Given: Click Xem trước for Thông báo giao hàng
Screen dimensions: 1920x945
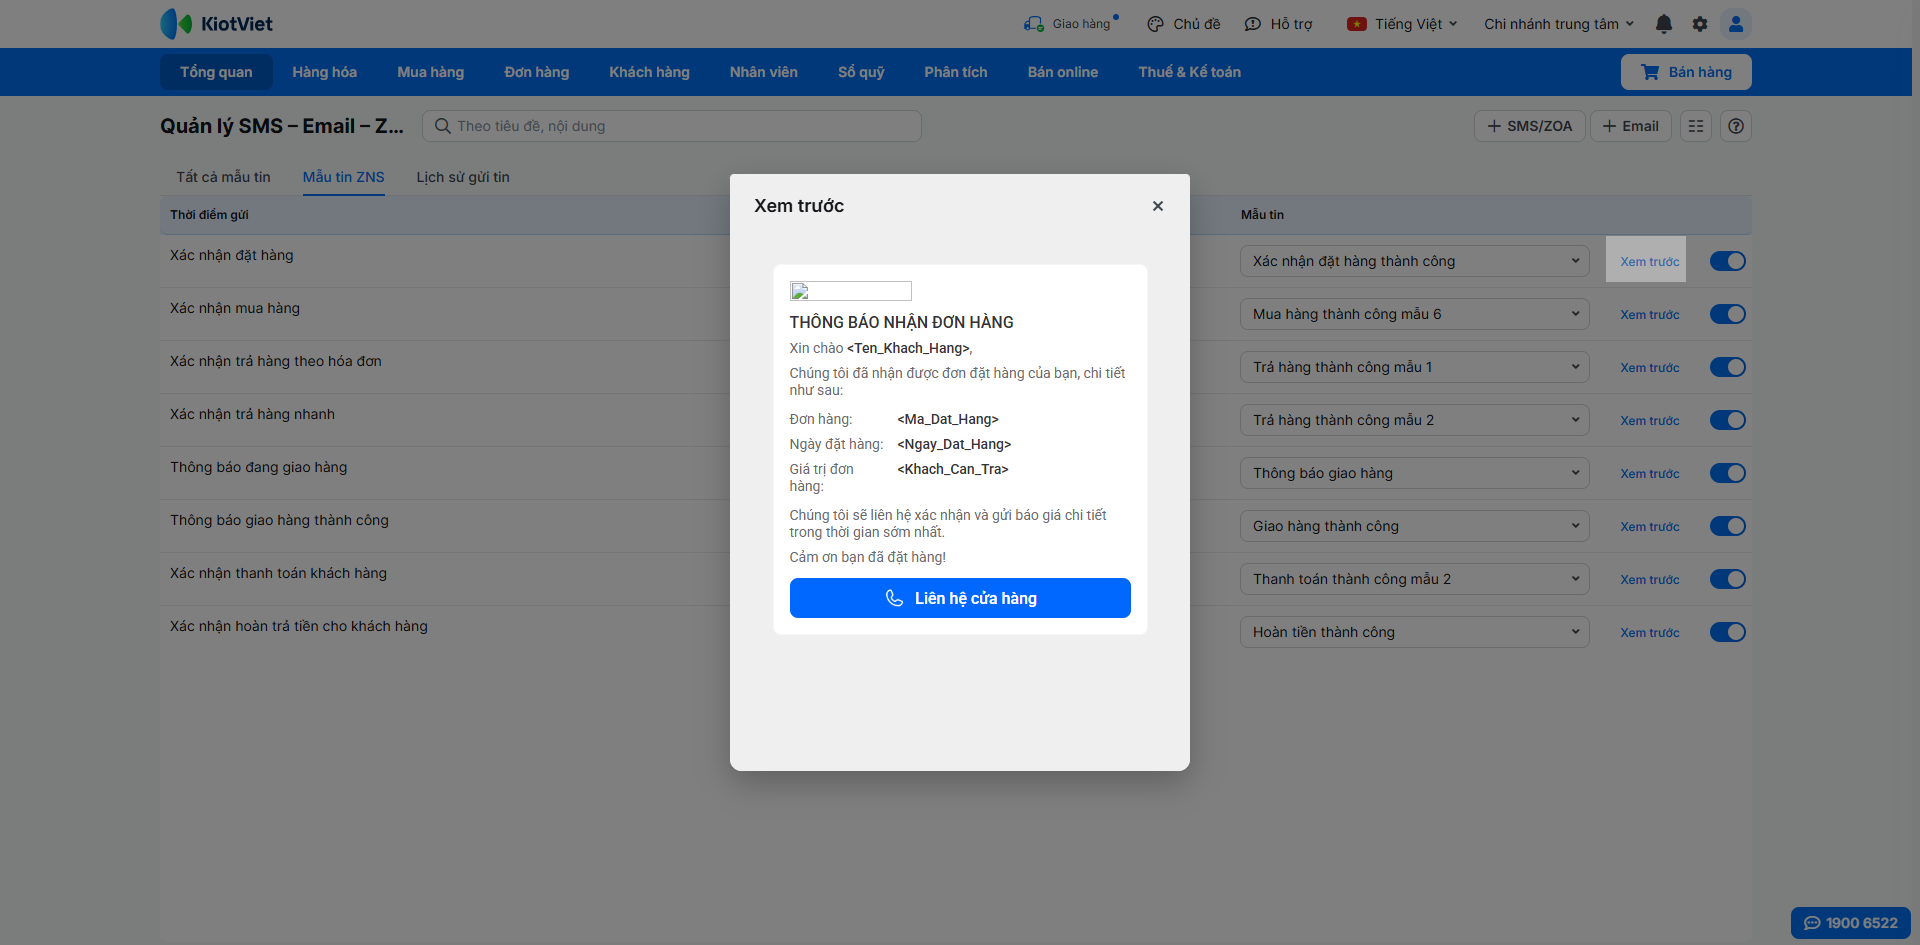Looking at the screenshot, I should pos(1650,473).
